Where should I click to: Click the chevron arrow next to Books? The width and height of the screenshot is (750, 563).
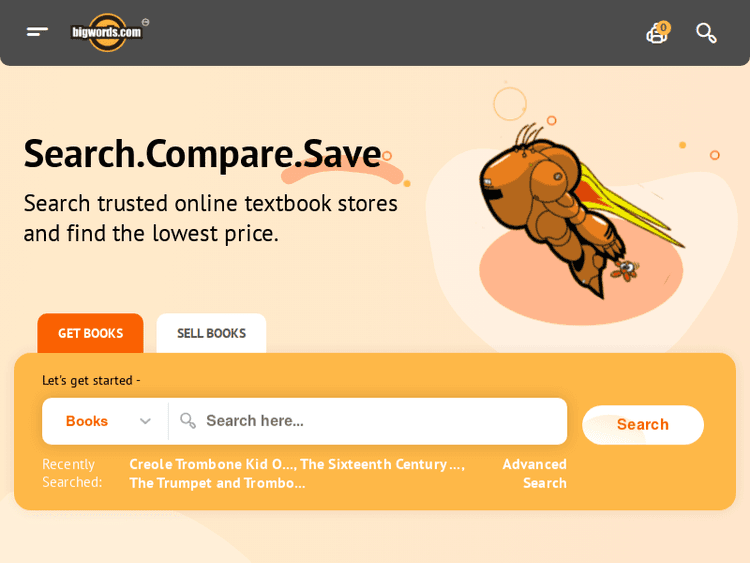pyautogui.click(x=145, y=421)
